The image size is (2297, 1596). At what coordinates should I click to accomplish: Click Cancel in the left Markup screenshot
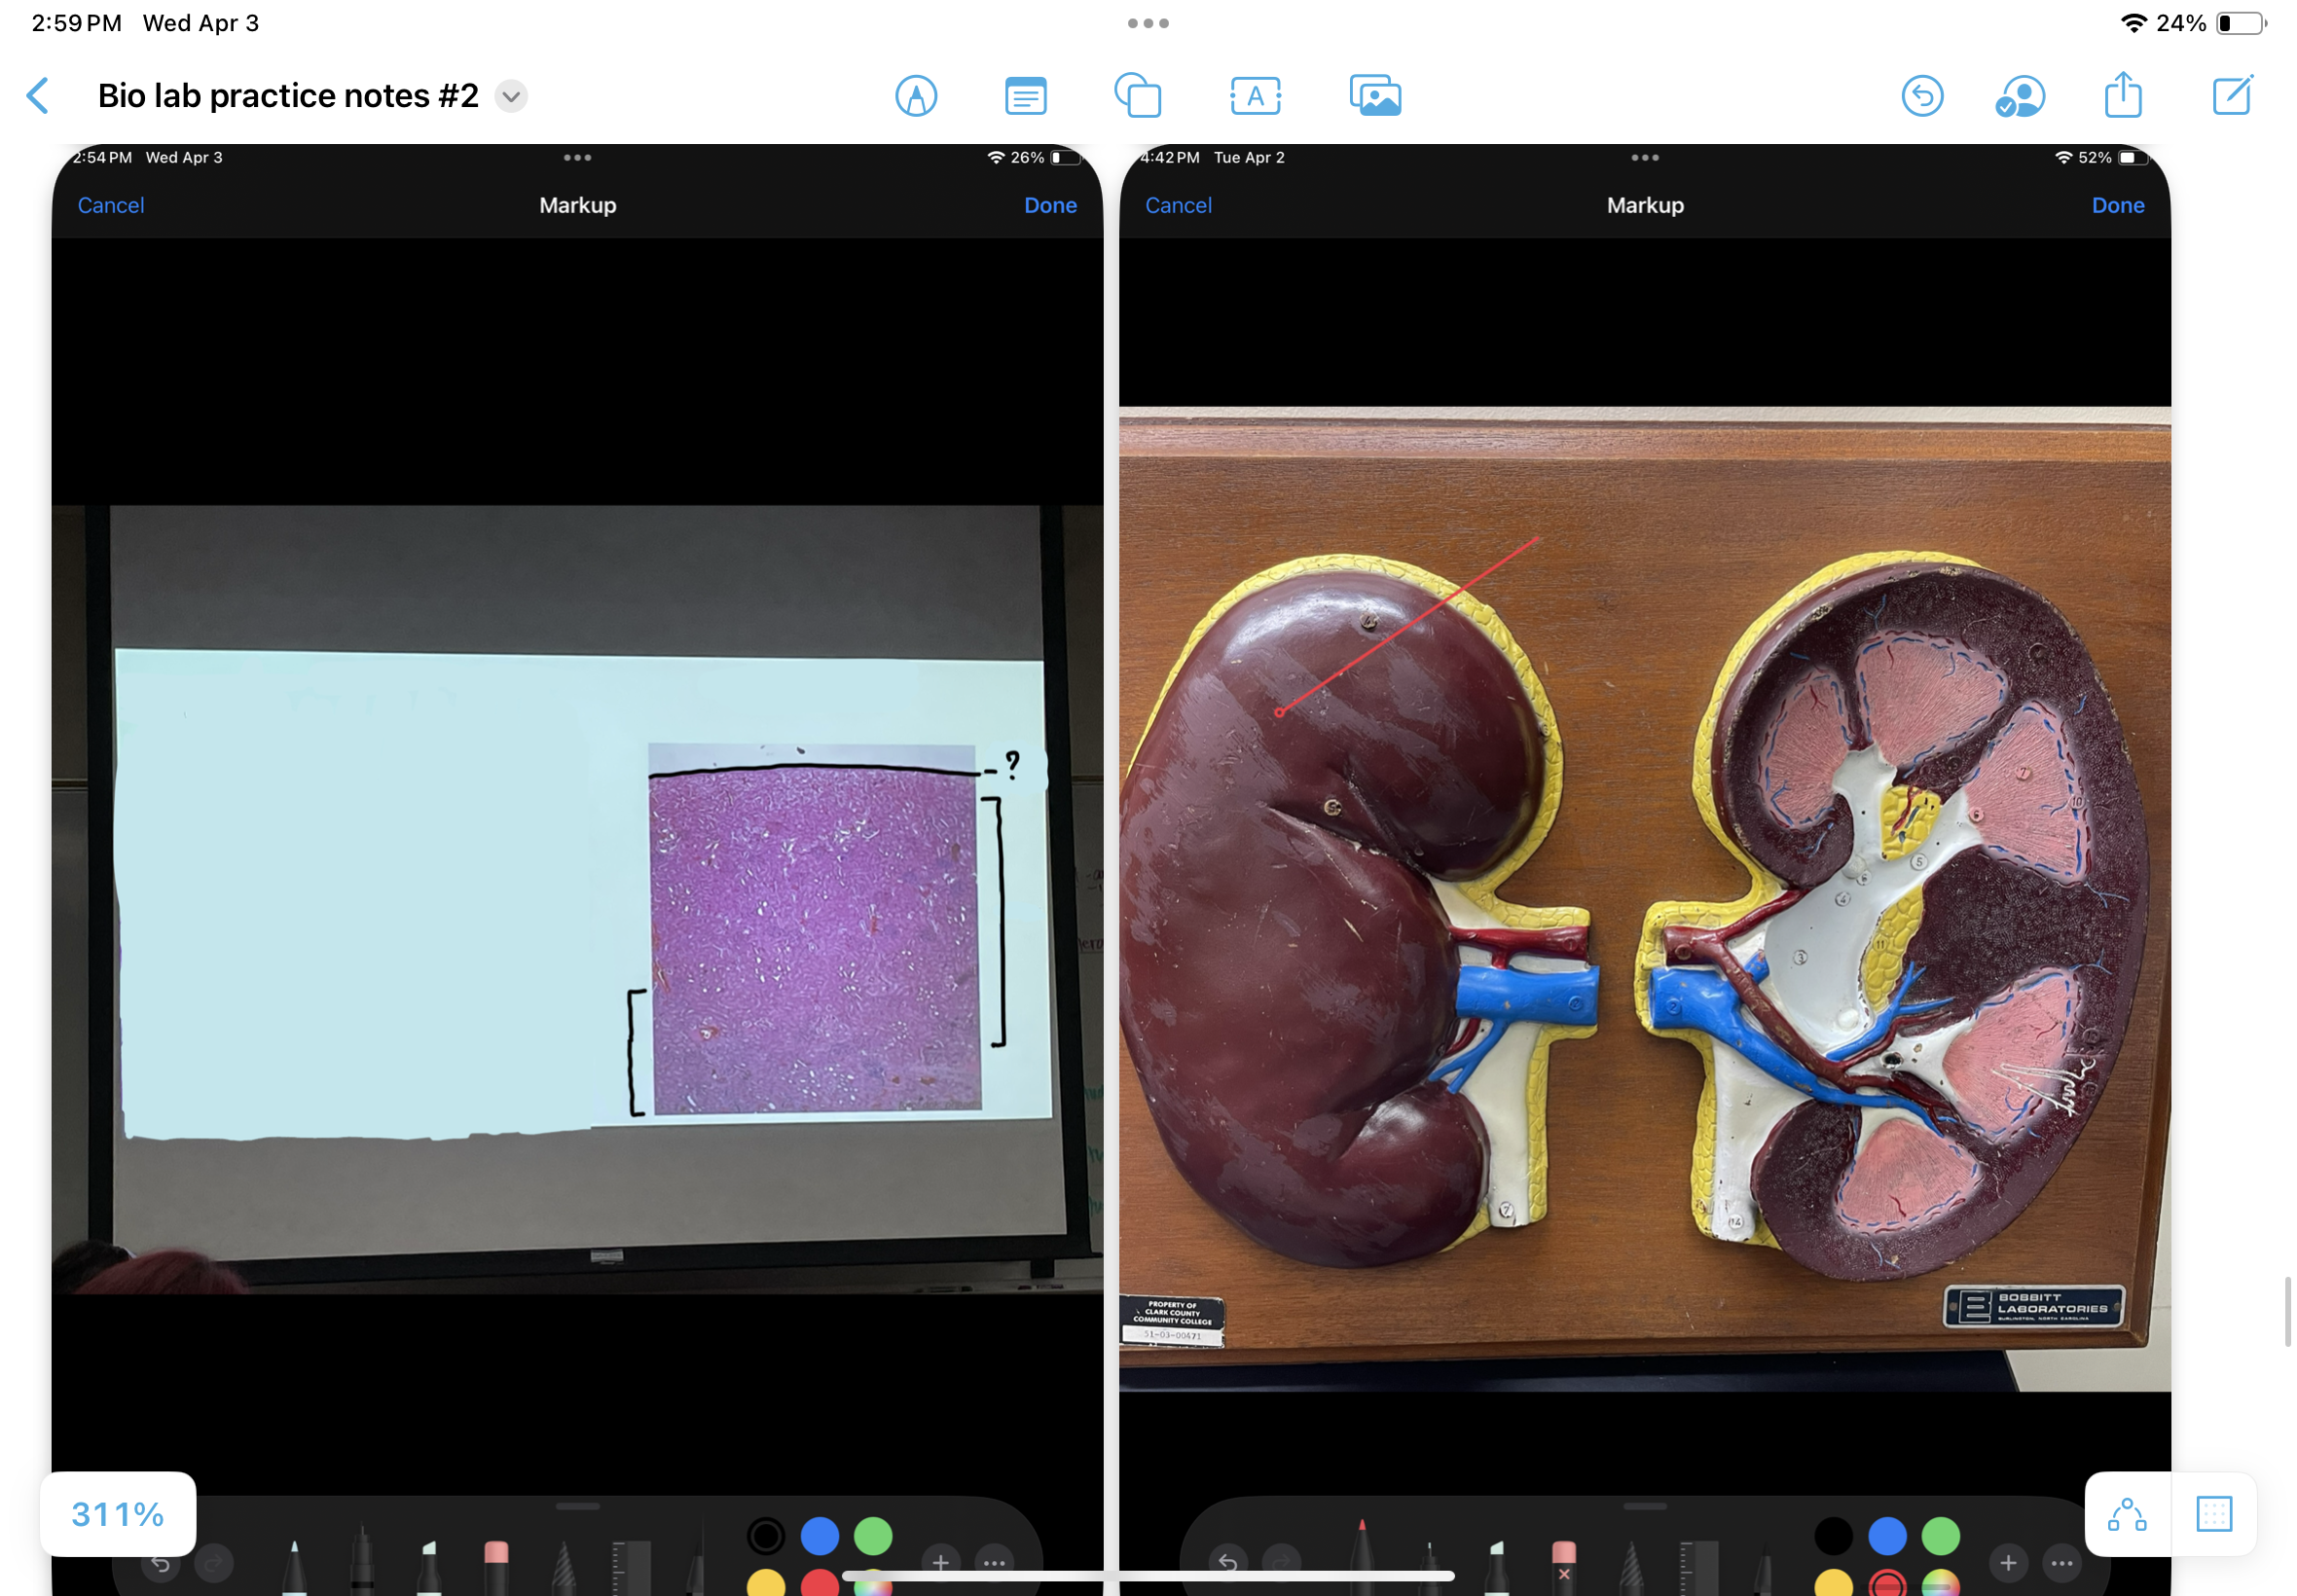111,205
